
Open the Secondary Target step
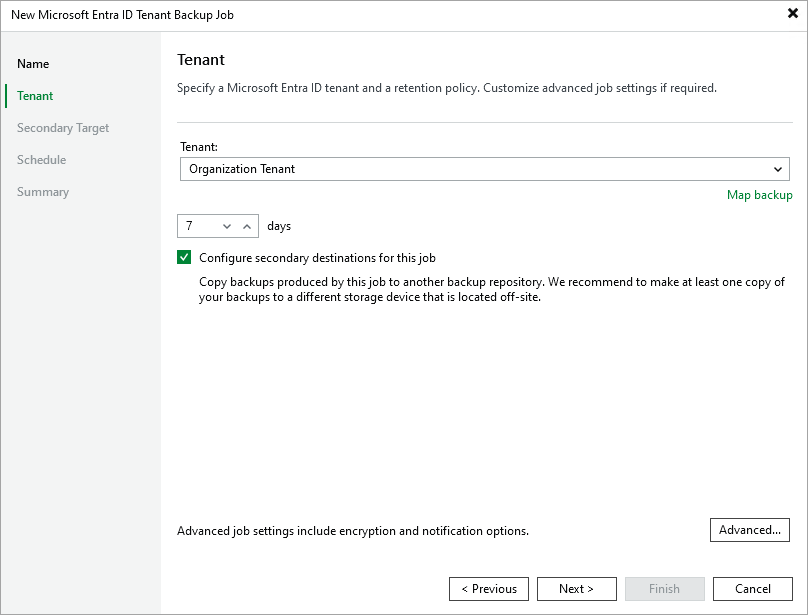63,127
